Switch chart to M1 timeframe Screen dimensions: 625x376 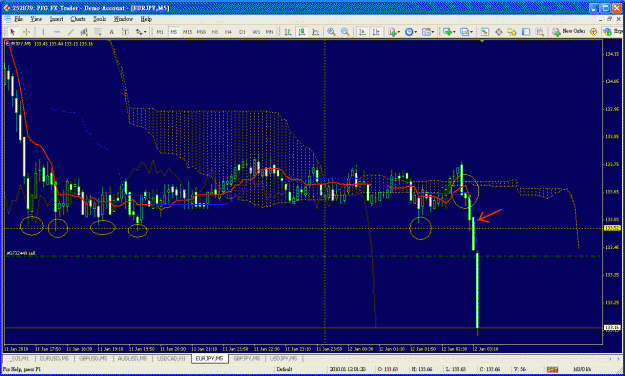pyautogui.click(x=160, y=32)
